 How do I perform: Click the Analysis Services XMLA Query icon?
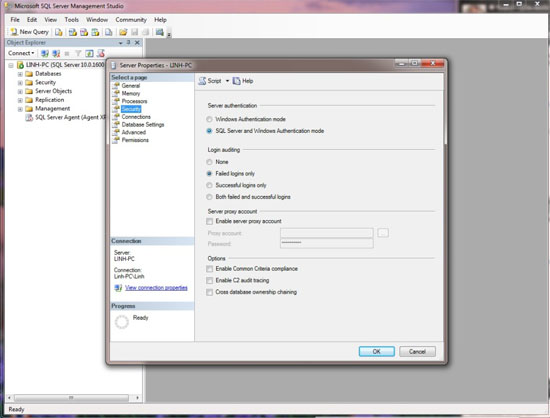(x=95, y=32)
